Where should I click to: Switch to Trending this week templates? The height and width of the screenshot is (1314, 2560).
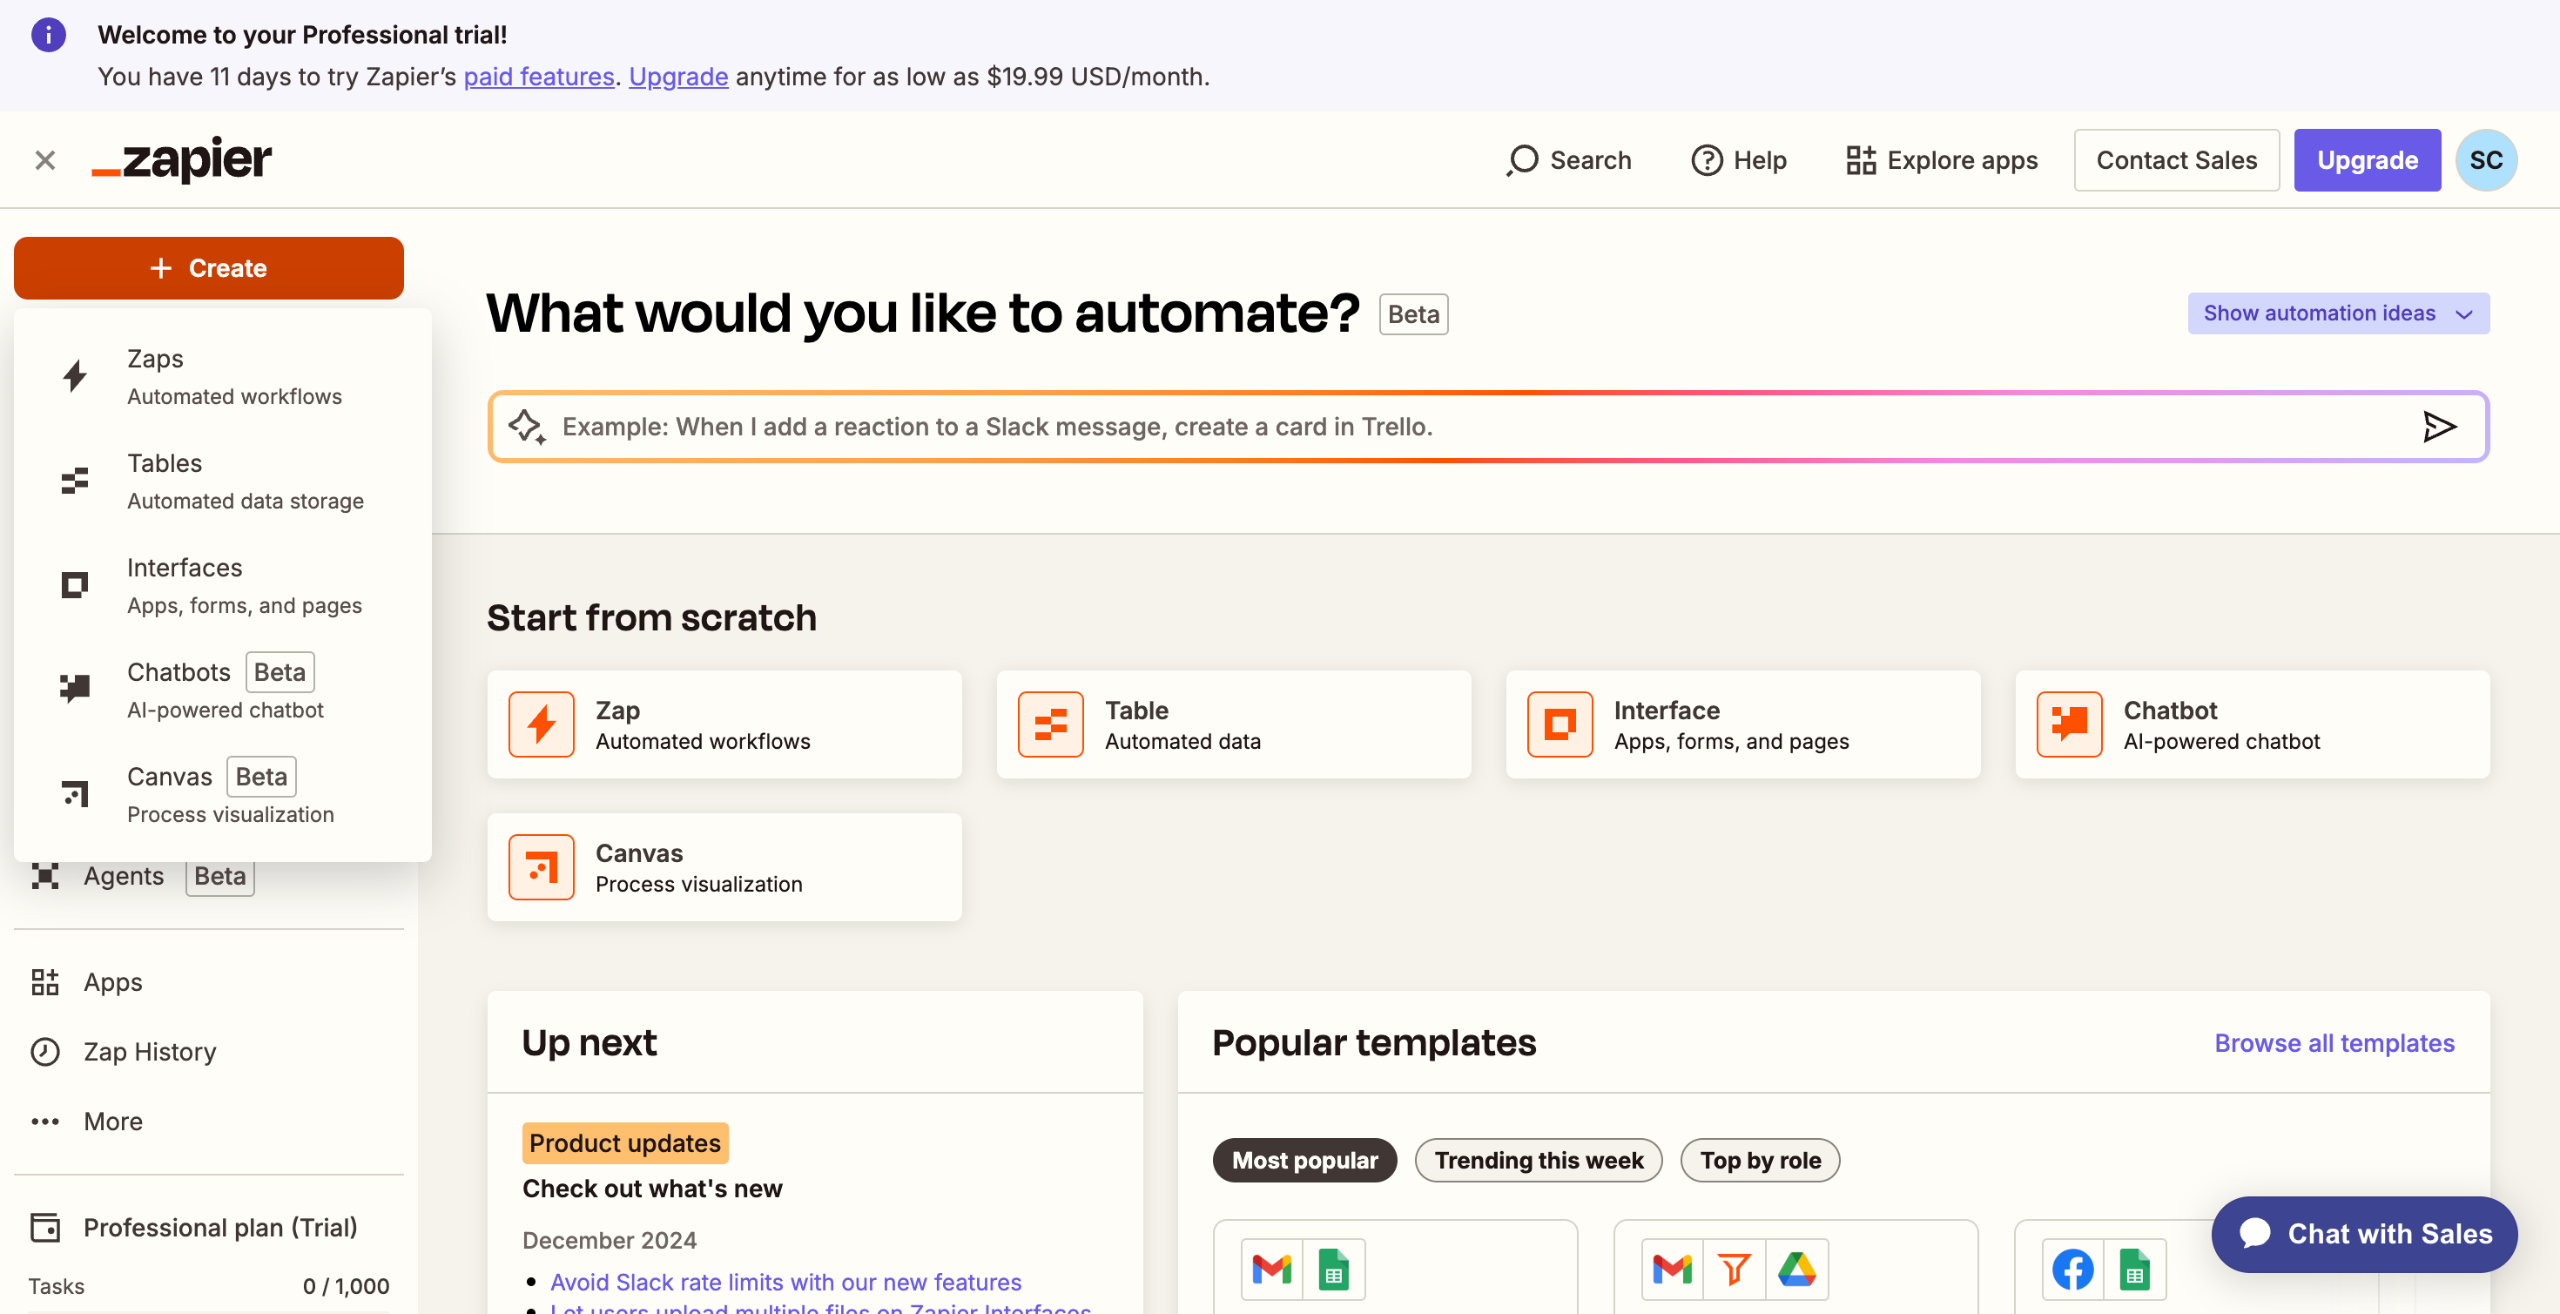[x=1538, y=1160]
